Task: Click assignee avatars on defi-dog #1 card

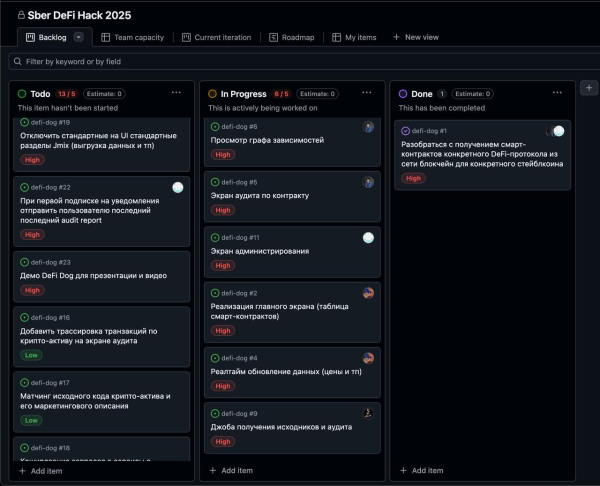Action: (x=555, y=131)
